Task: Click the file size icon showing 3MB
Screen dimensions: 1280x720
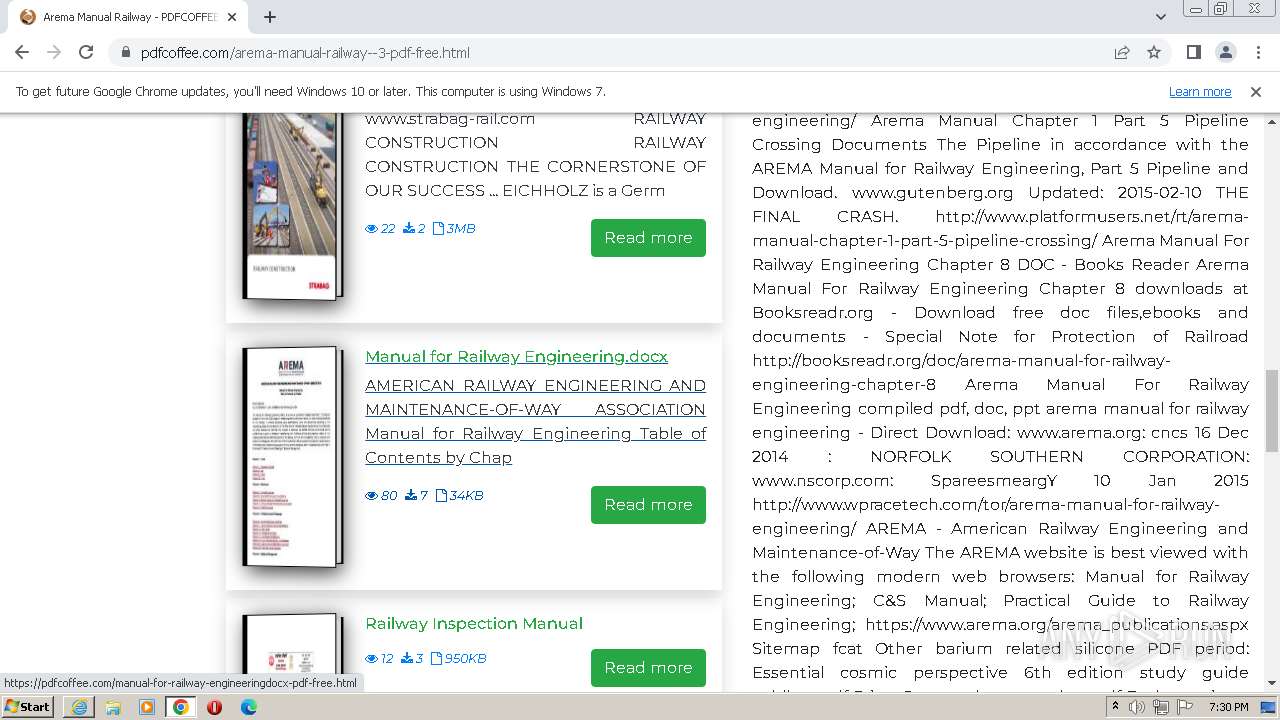Action: click(x=438, y=229)
